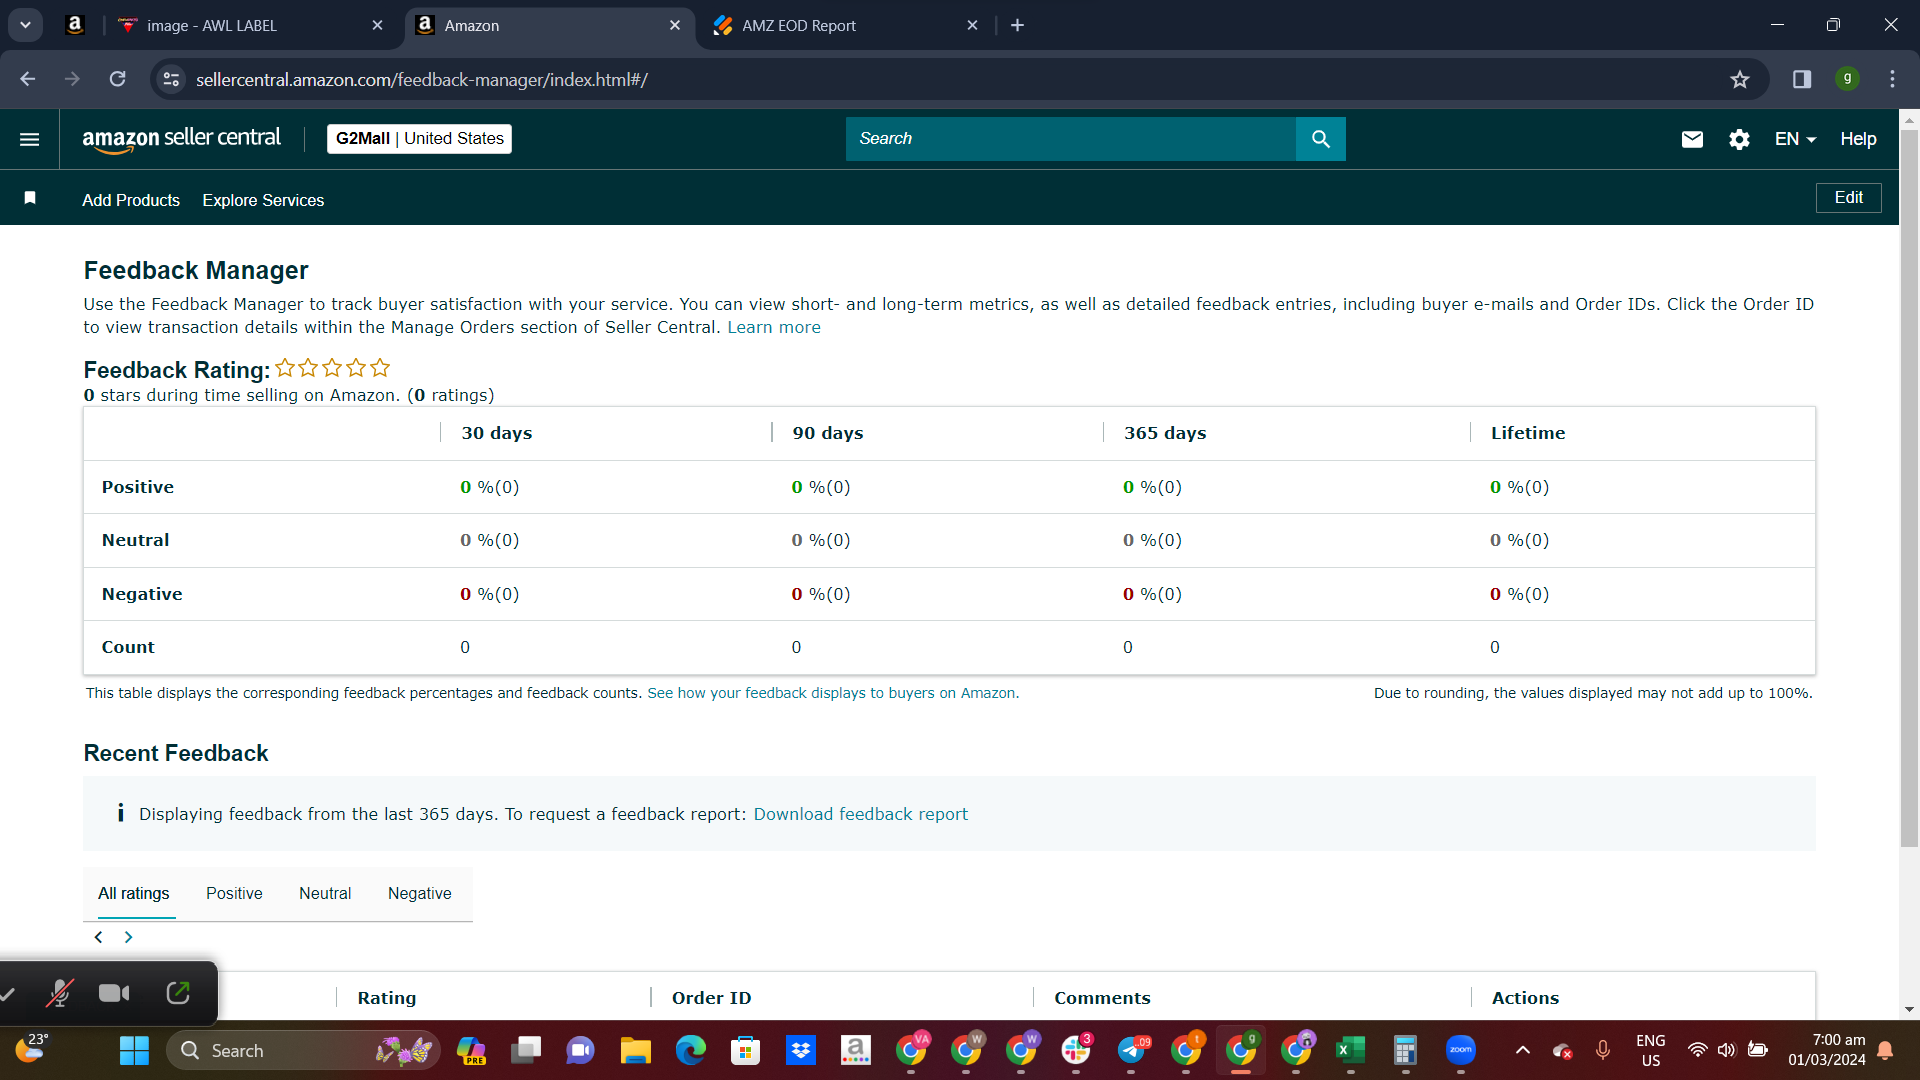This screenshot has width=1920, height=1080.
Task: Select the Neutral feedback tab
Action: tap(325, 893)
